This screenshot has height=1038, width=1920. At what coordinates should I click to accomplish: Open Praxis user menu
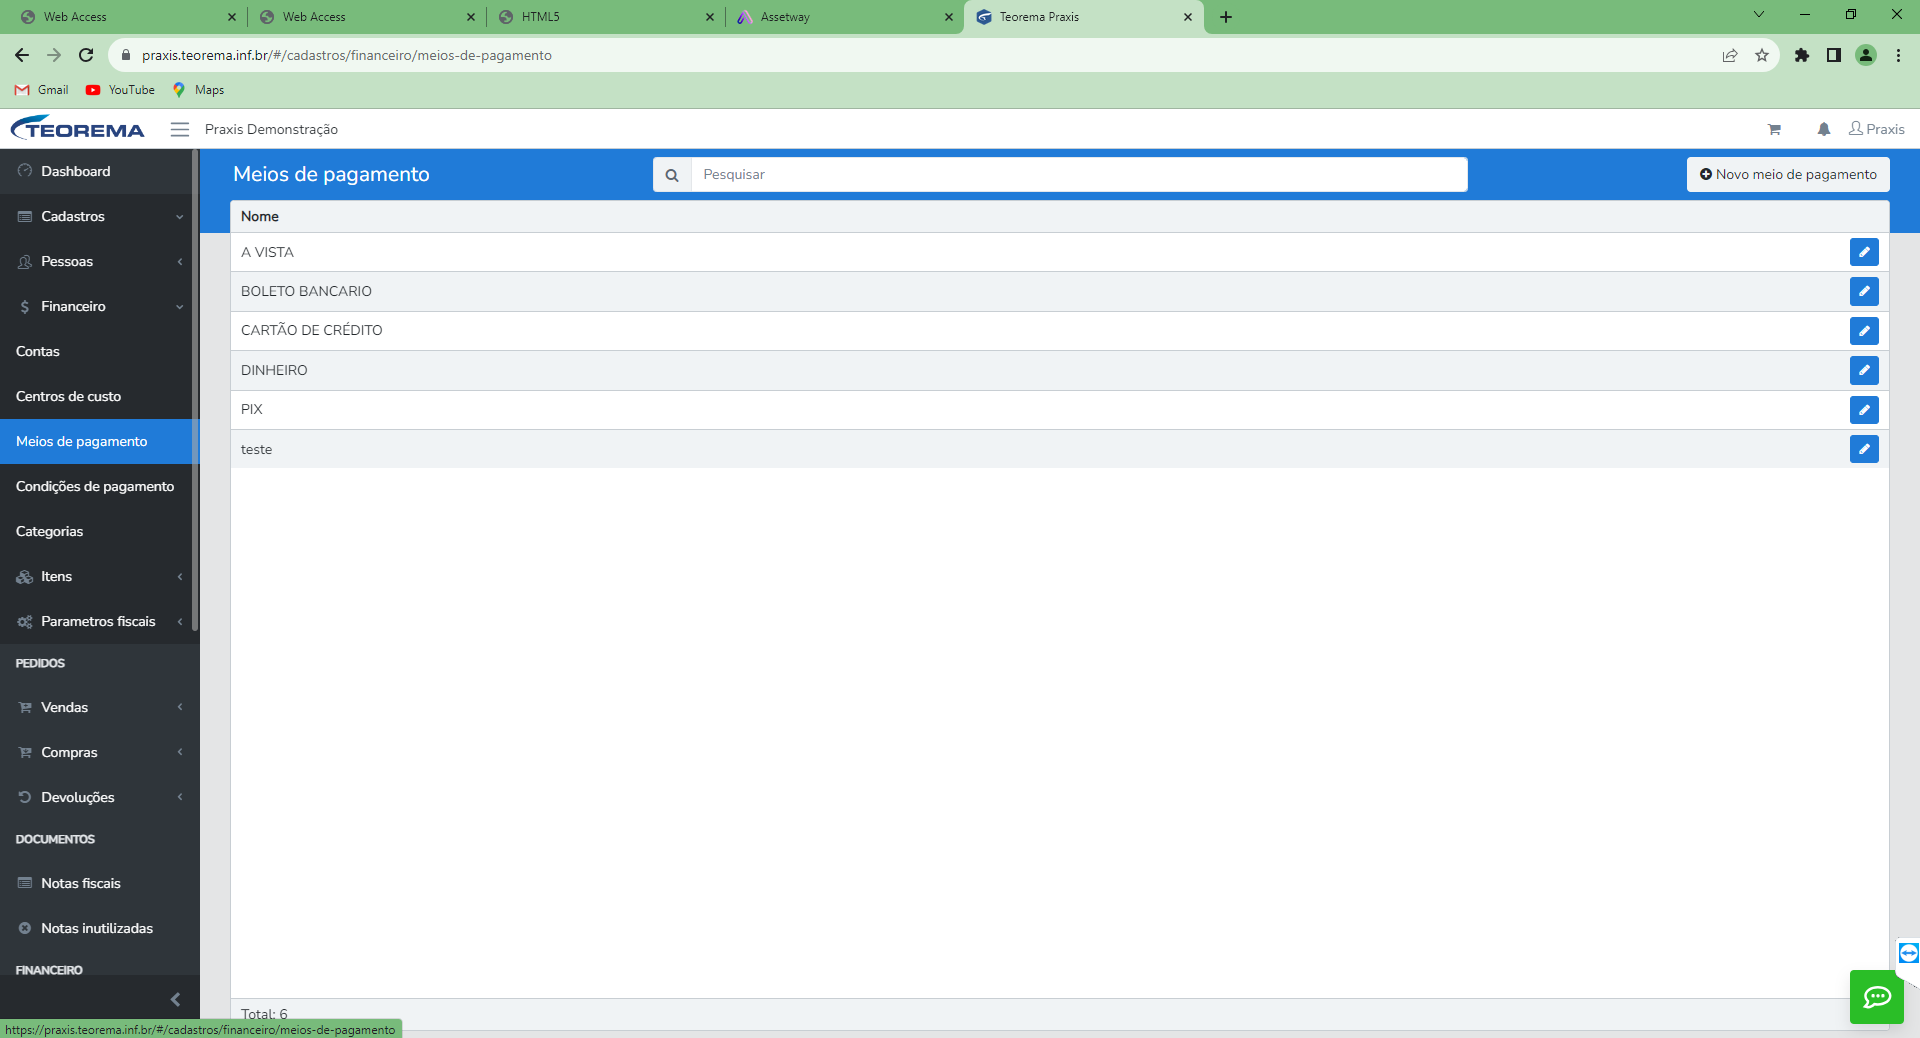tap(1877, 129)
